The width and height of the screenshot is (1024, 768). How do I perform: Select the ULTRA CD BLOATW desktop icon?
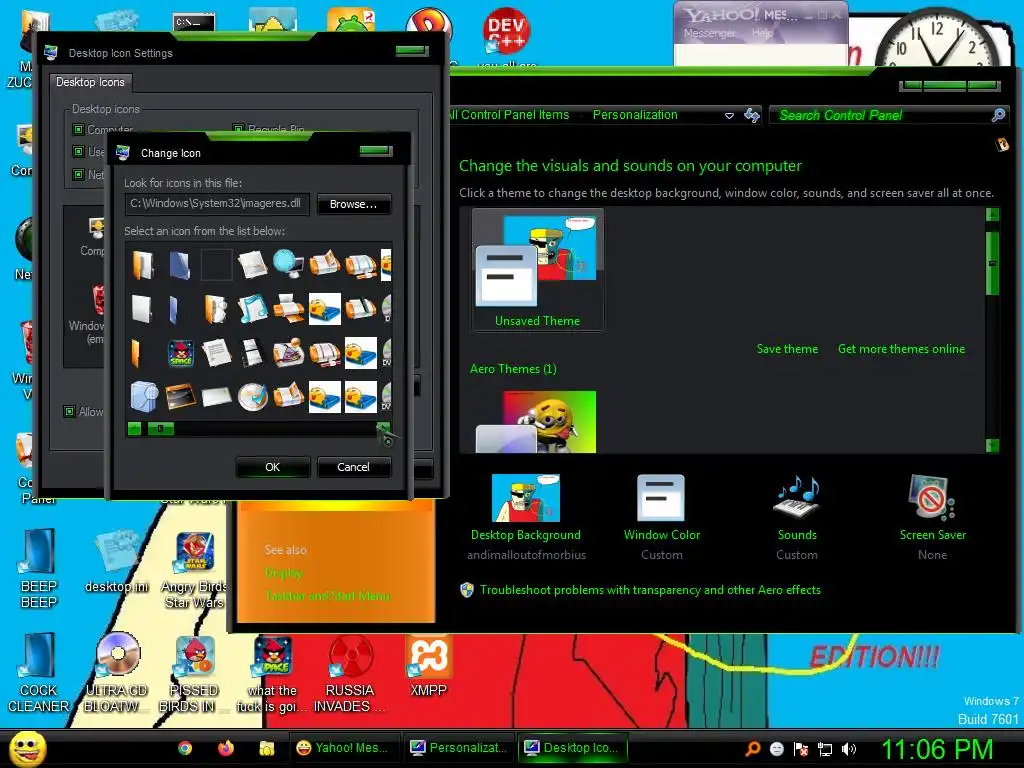tap(117, 673)
